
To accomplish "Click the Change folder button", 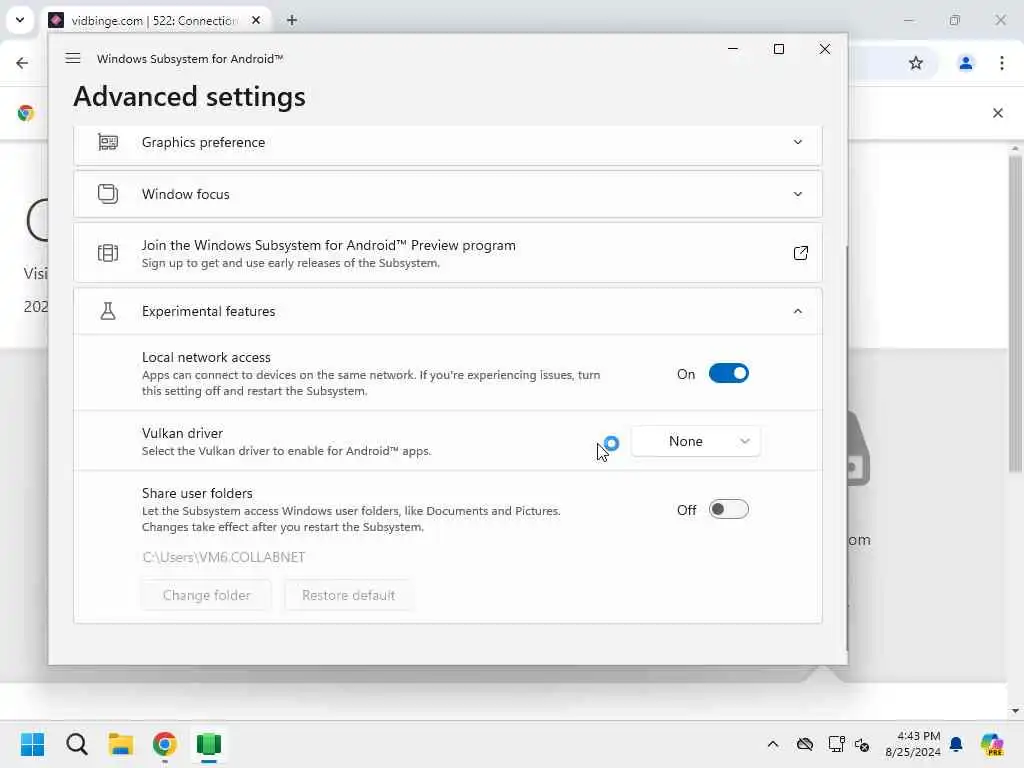I will point(206,595).
